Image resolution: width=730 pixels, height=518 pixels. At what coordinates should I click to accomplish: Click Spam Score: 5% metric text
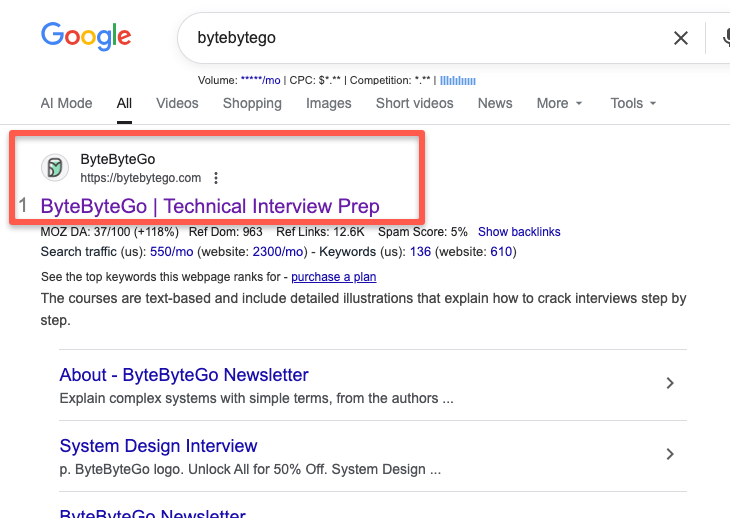point(422,232)
